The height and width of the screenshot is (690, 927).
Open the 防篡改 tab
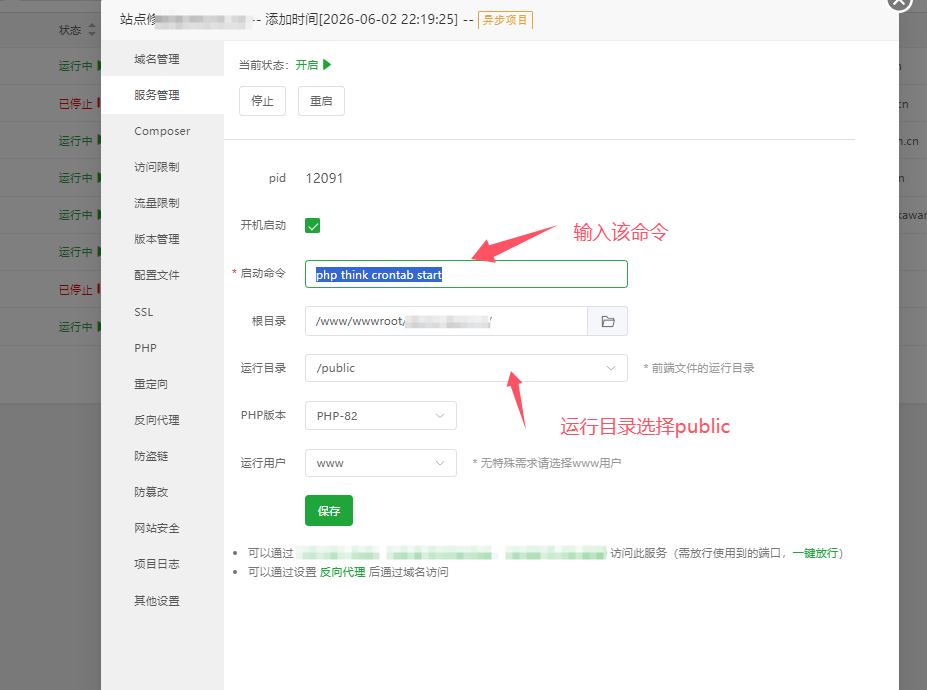(151, 493)
